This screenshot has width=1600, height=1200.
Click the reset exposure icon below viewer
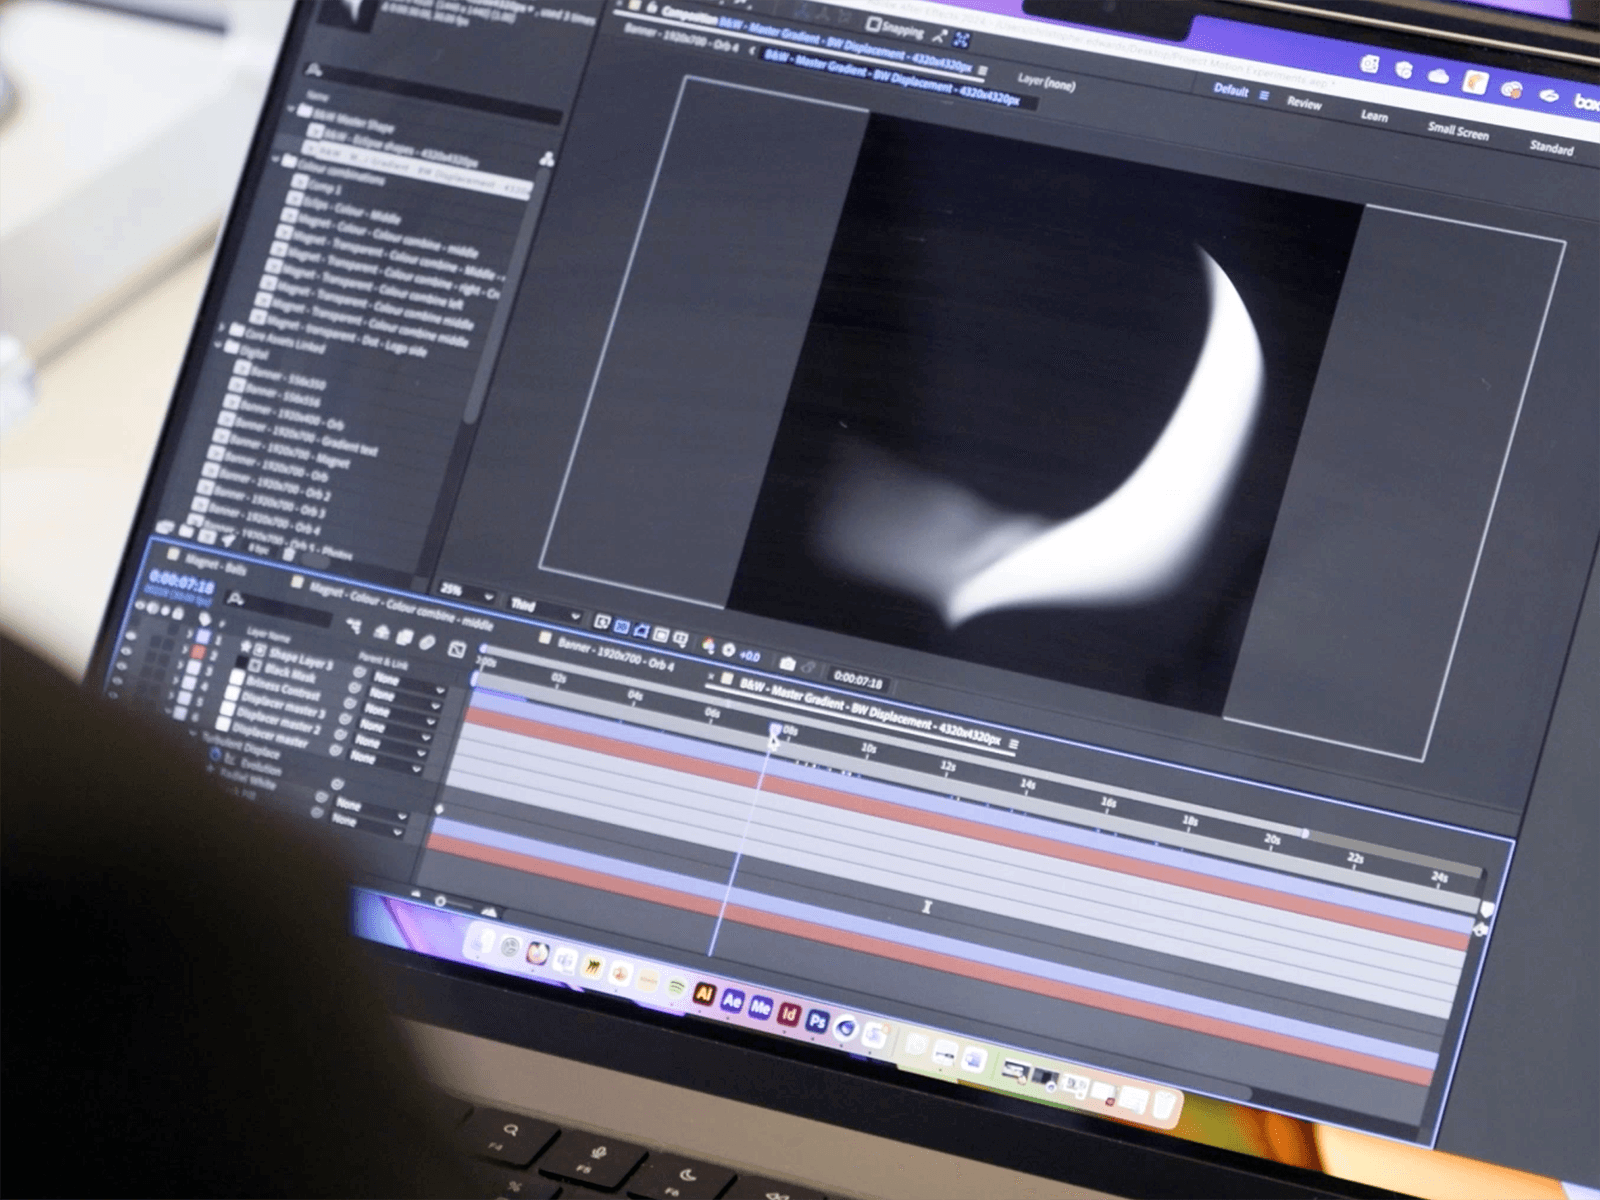pyautogui.click(x=728, y=651)
